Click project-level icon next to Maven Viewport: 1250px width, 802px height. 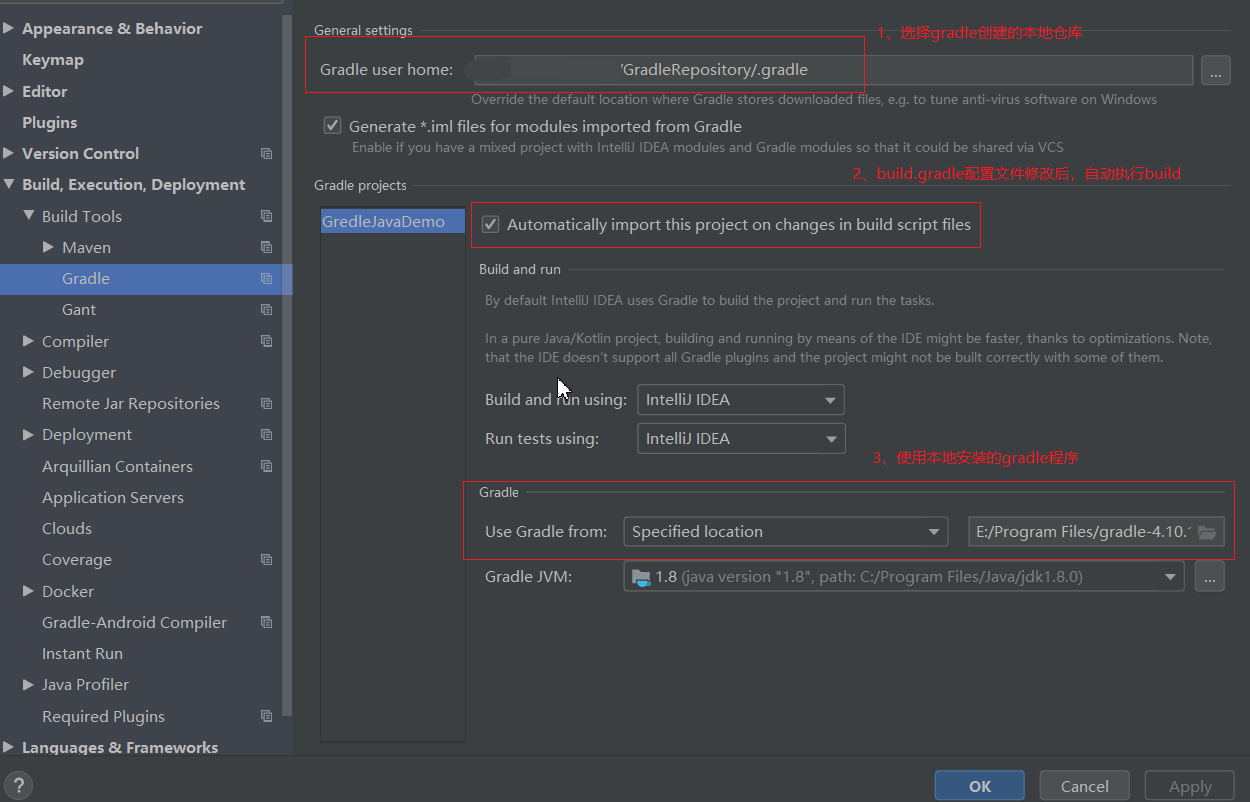(x=266, y=247)
